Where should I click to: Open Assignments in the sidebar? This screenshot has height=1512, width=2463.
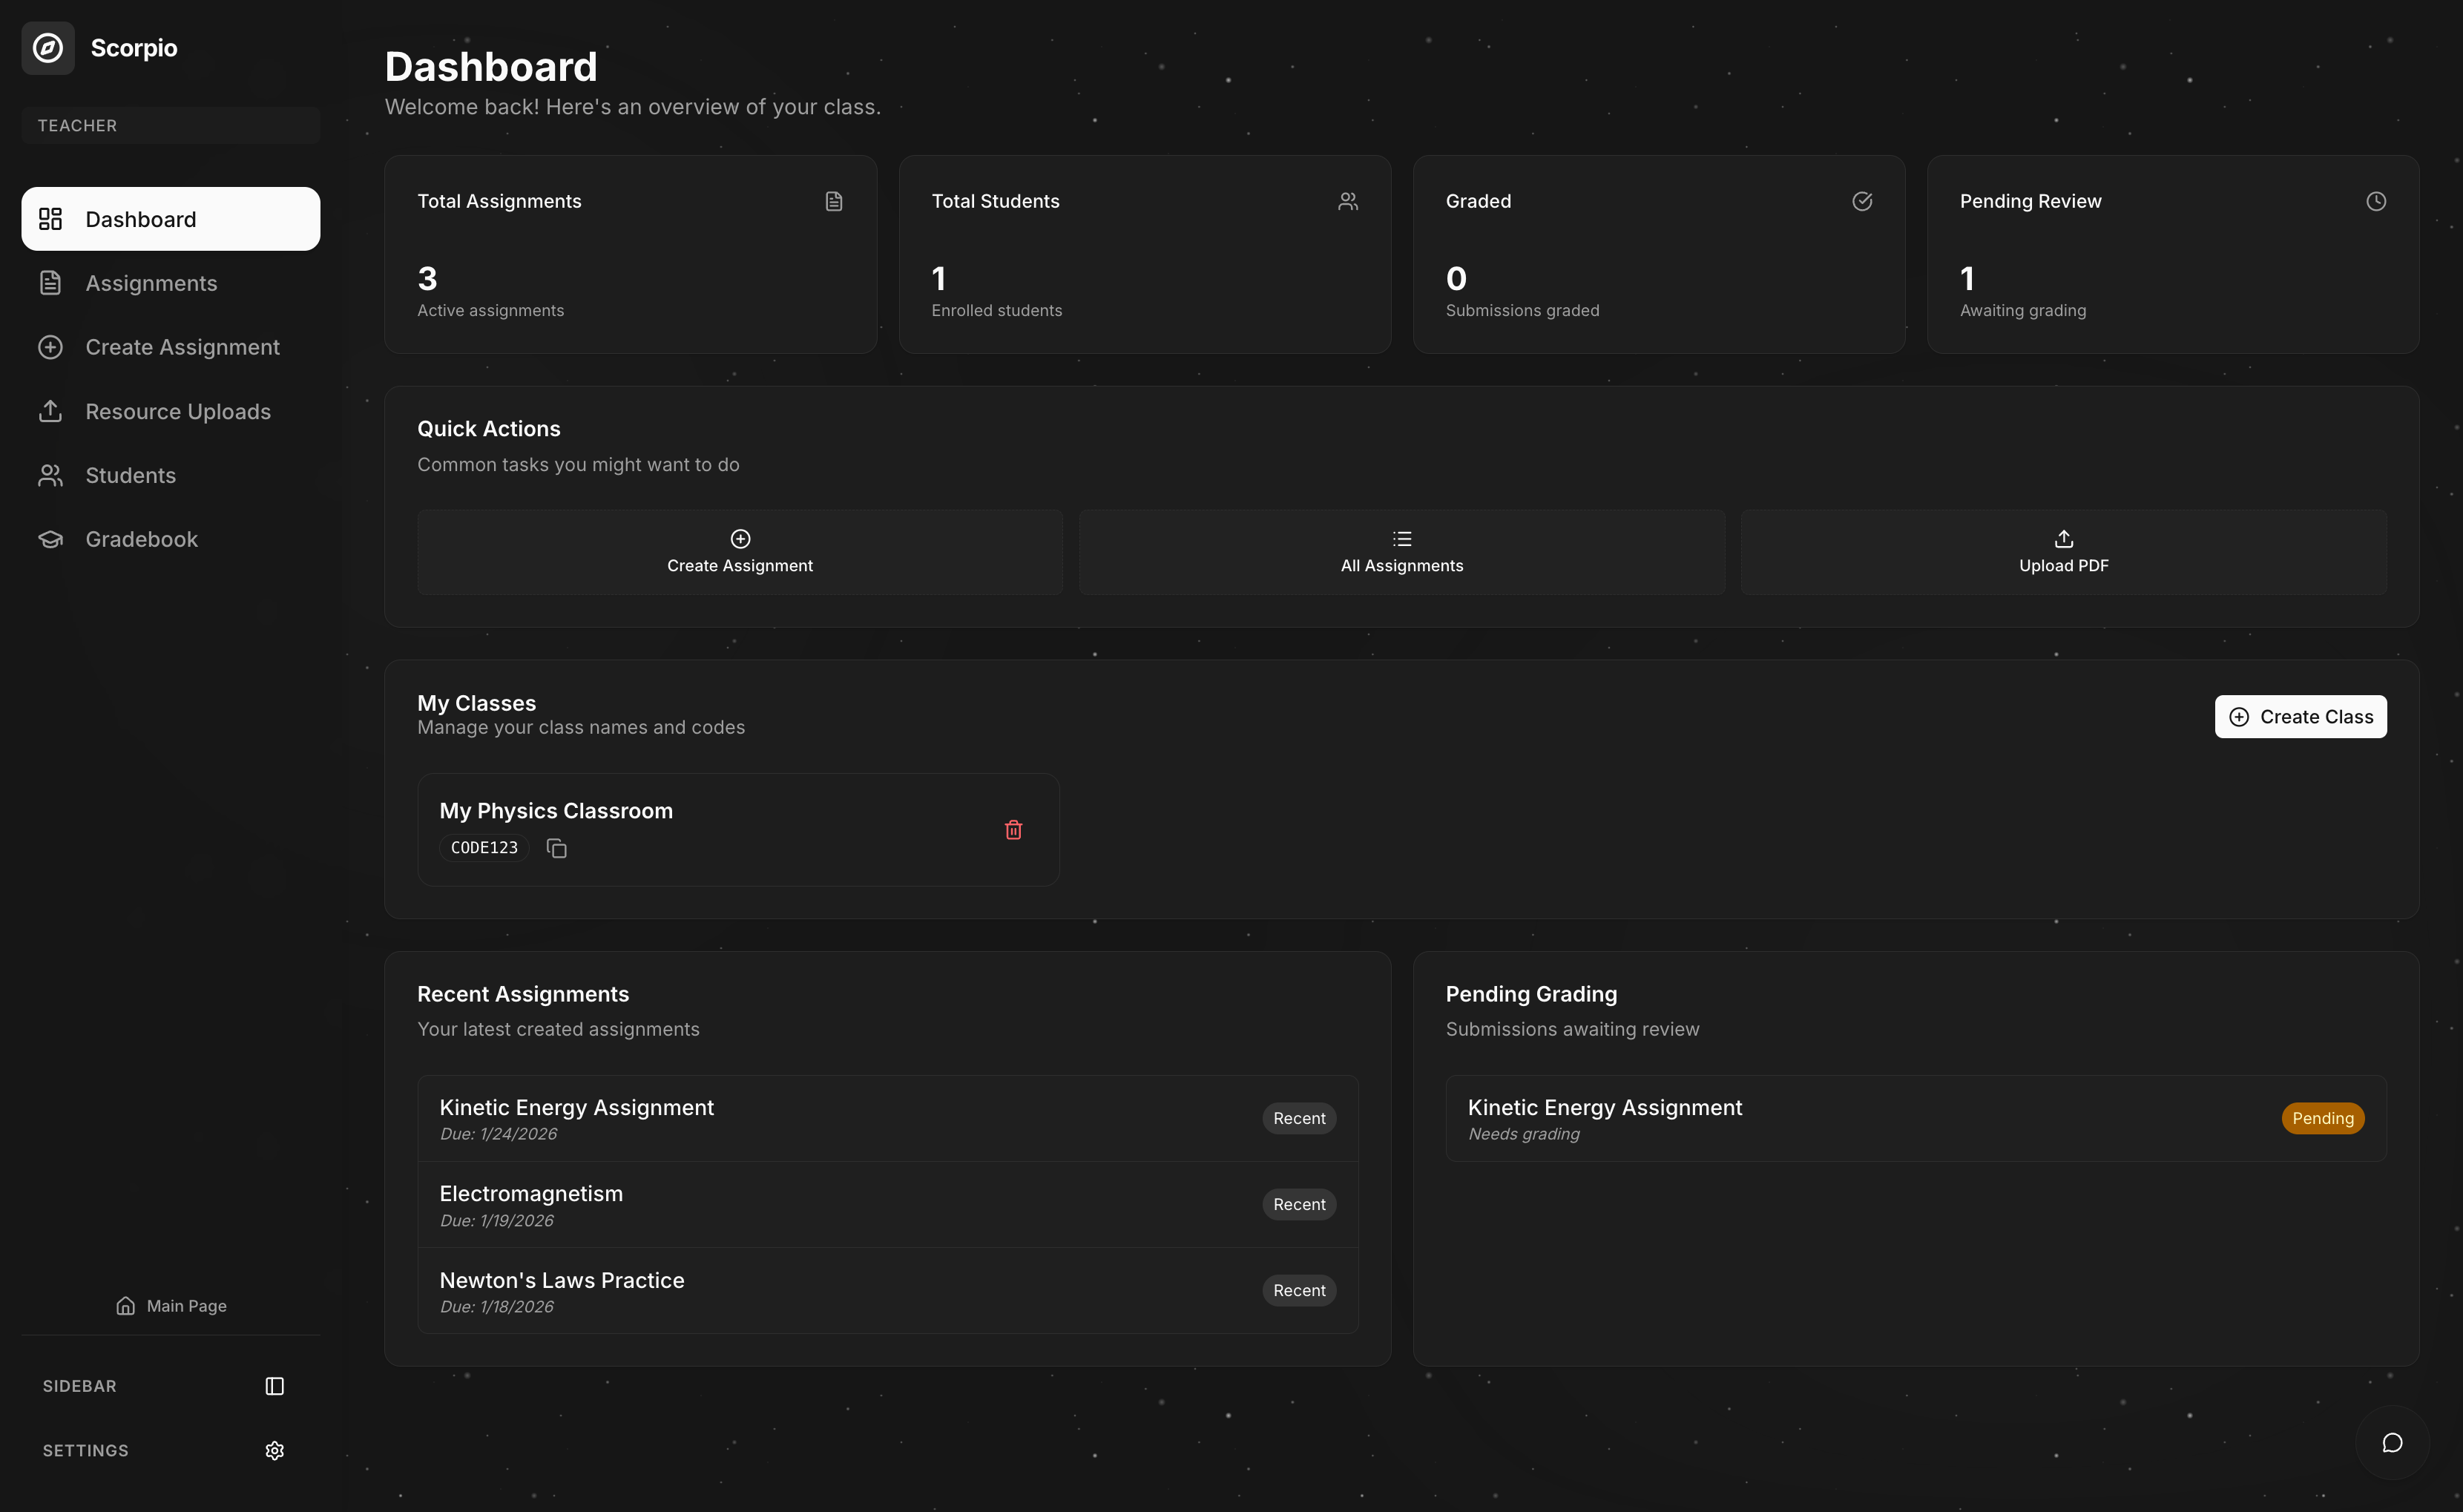tap(151, 283)
